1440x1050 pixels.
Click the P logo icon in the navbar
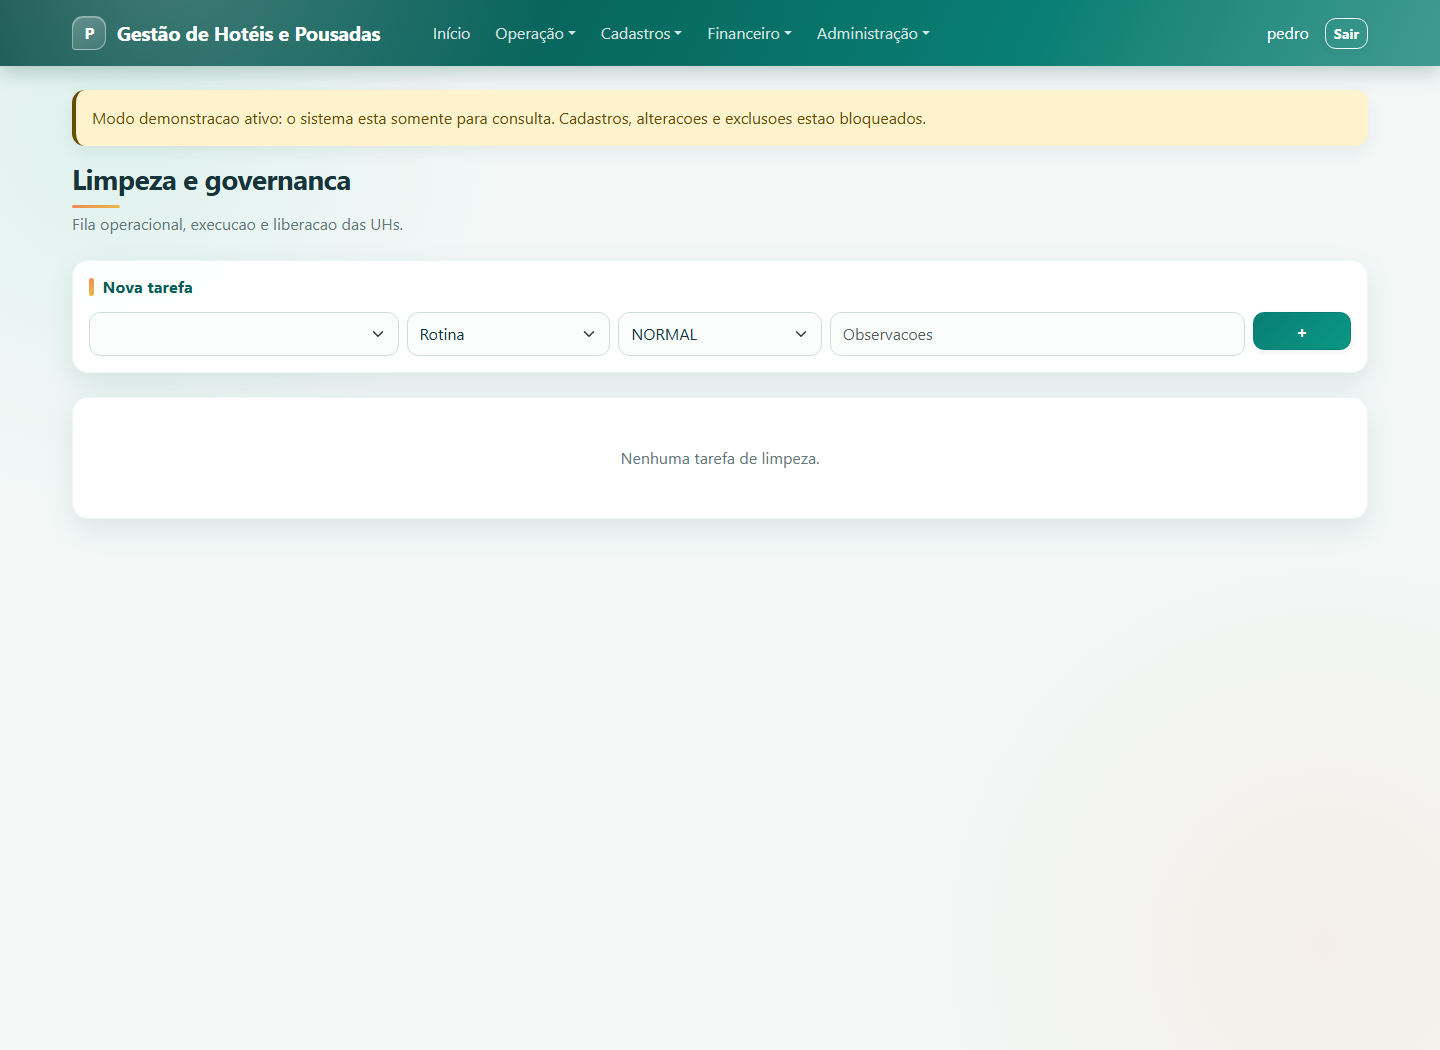(x=89, y=33)
